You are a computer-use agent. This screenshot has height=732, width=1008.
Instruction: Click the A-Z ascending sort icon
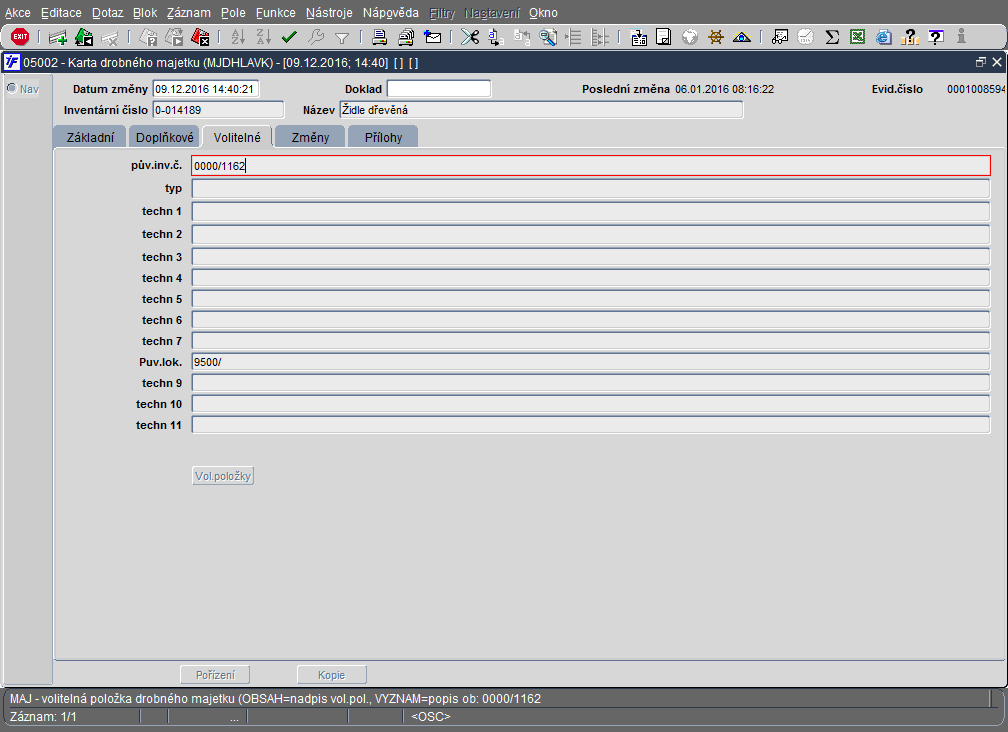tap(238, 37)
